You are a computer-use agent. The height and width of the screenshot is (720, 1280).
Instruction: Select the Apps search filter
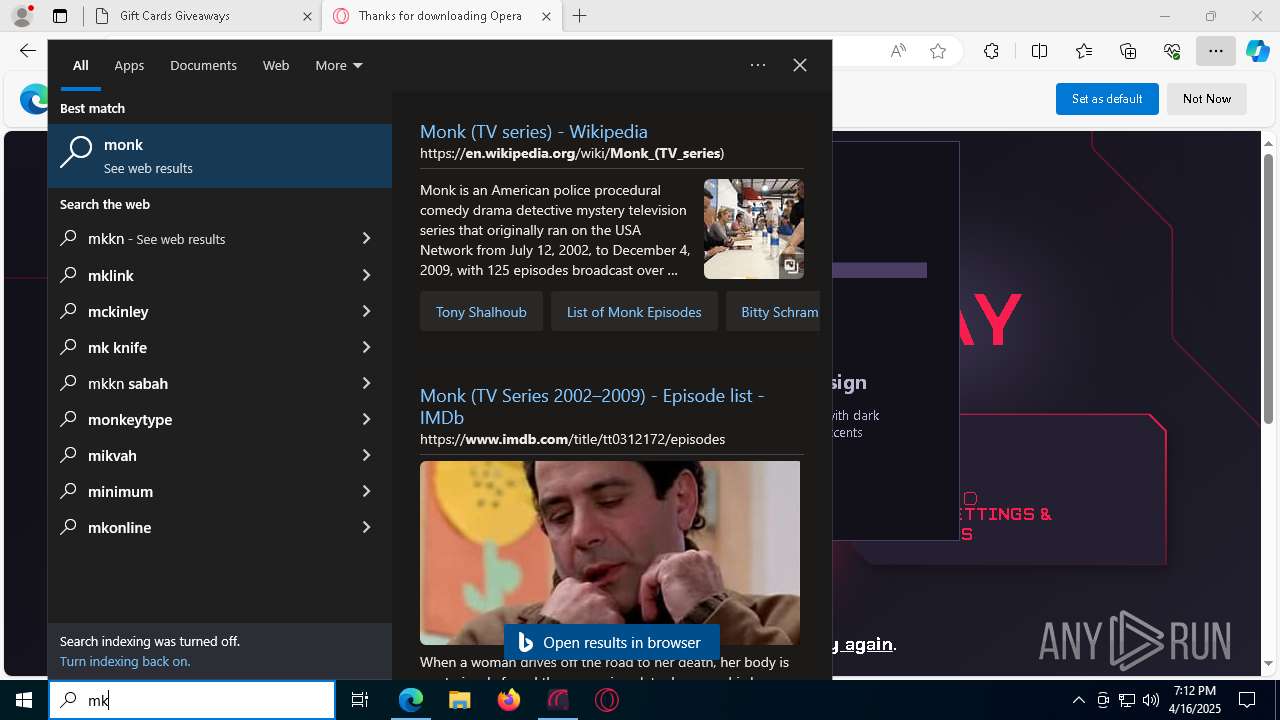(129, 65)
